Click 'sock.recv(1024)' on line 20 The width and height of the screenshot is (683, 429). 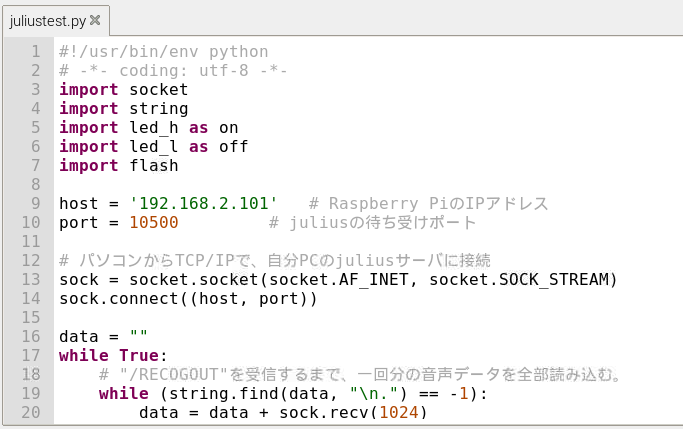point(353,412)
